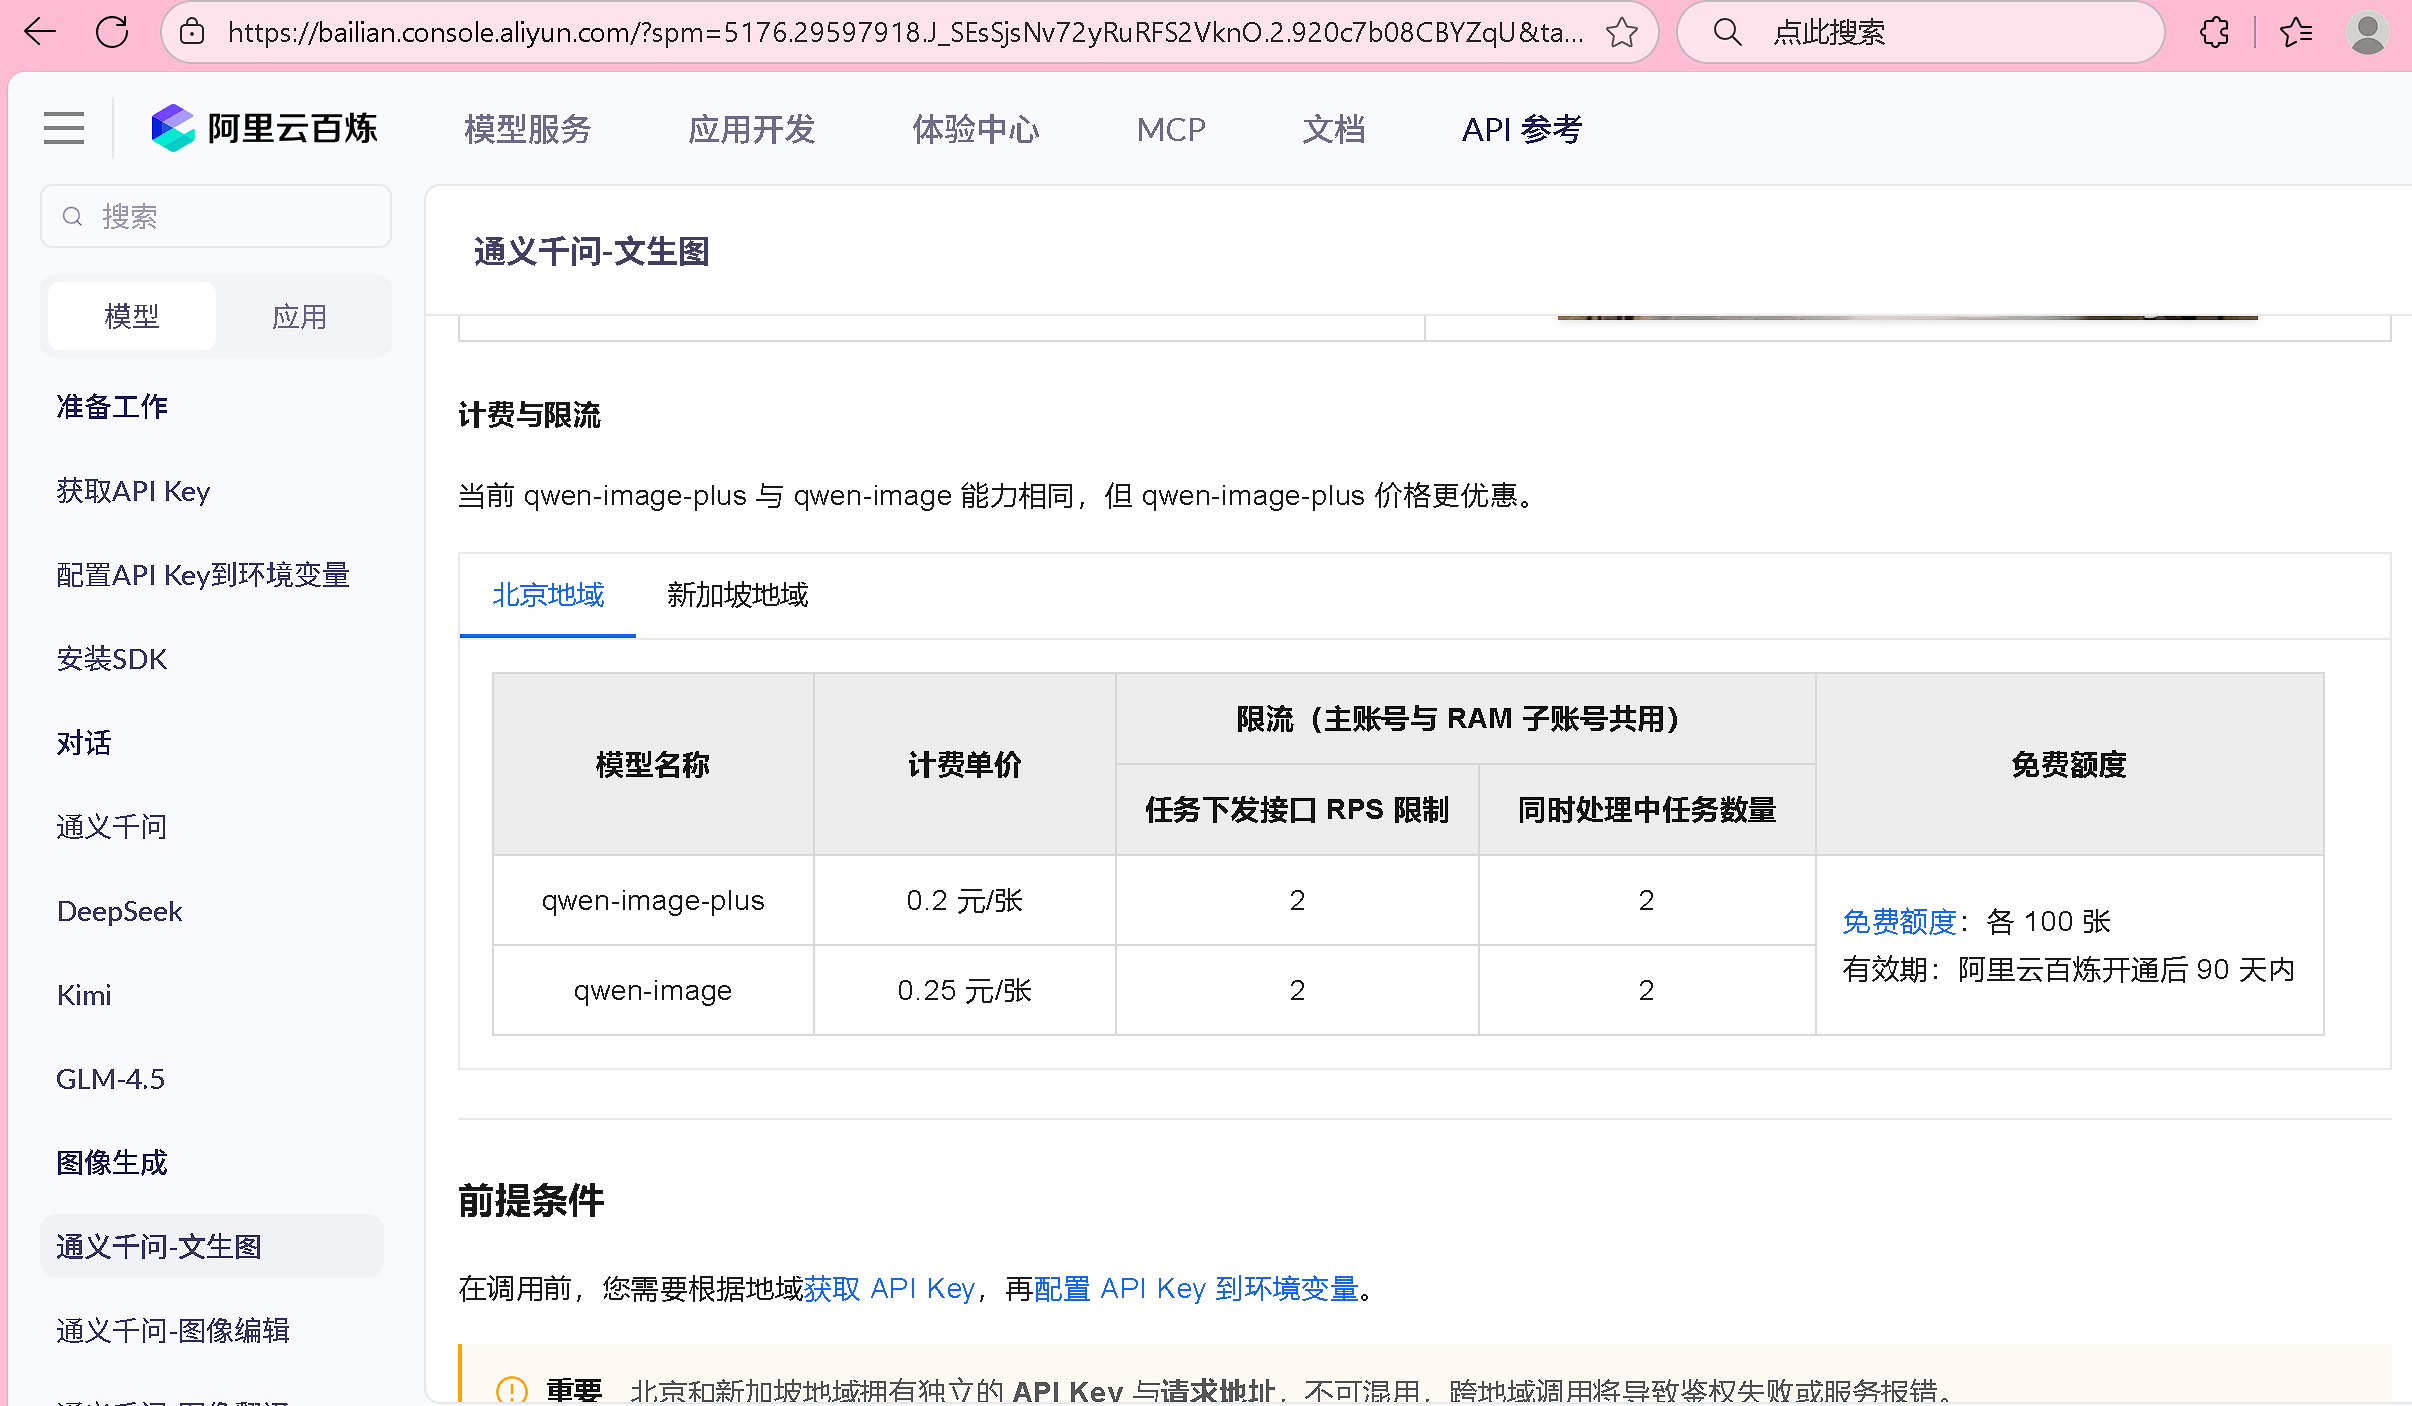Switch to 新加坡地域 tab
The height and width of the screenshot is (1406, 2412).
(737, 595)
